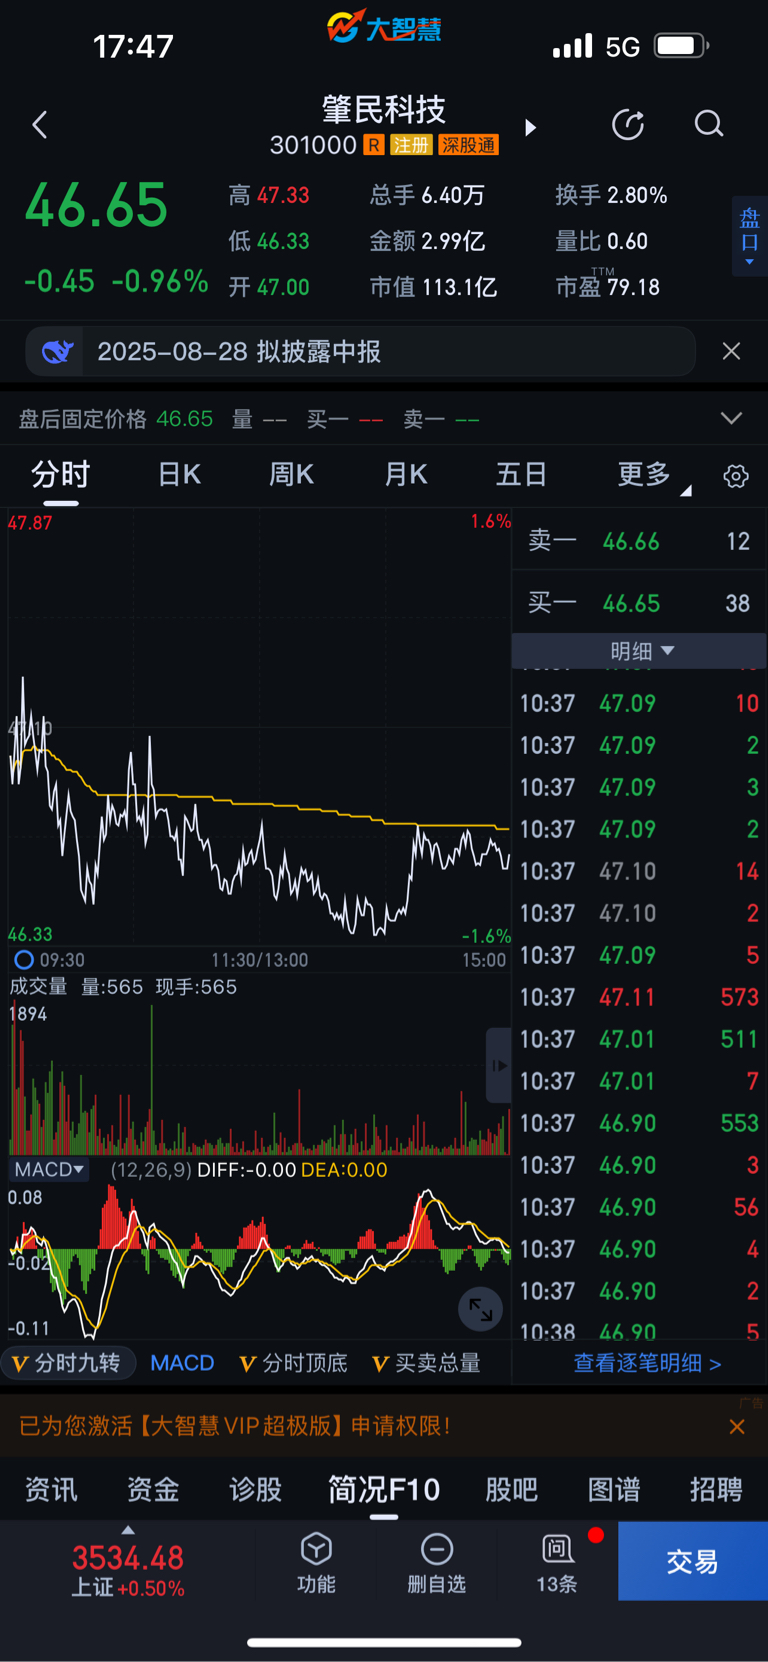This screenshot has width=768, height=1662.
Task: Select the 分时九转 indicator
Action: [x=66, y=1363]
